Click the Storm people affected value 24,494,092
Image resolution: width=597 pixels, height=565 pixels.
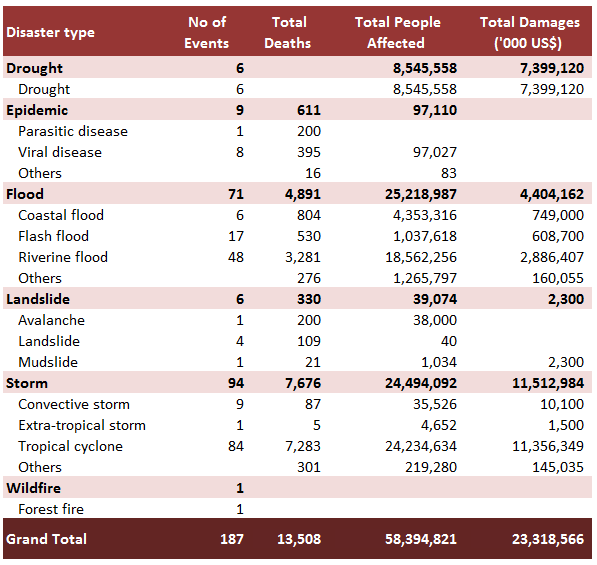[421, 383]
